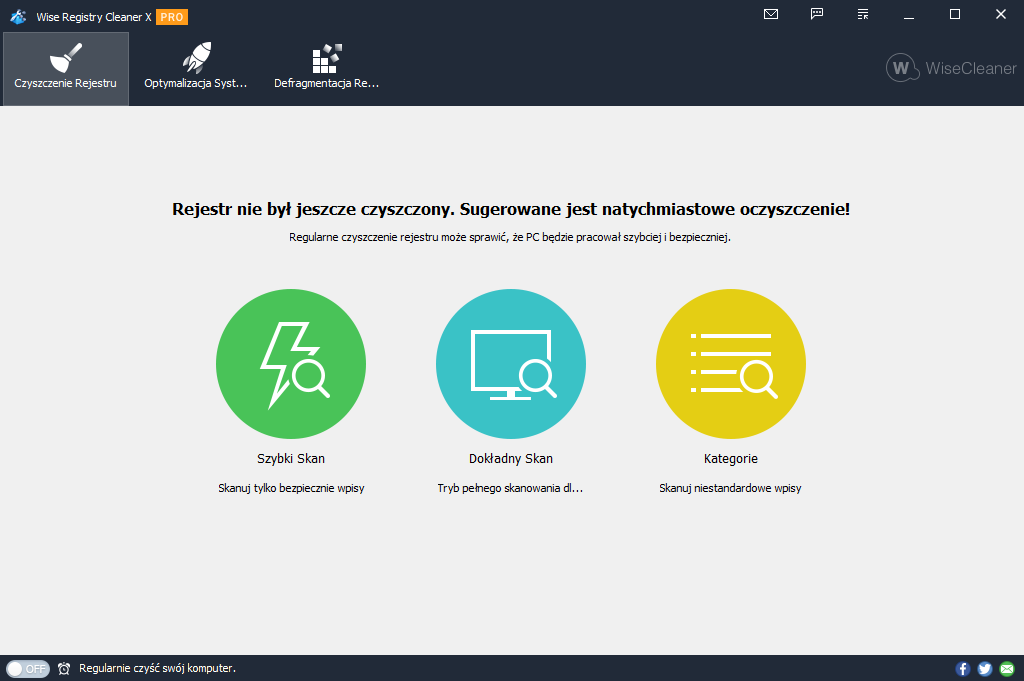Click the Kategorie label
Screen dimensions: 1024x681
[x=731, y=459]
